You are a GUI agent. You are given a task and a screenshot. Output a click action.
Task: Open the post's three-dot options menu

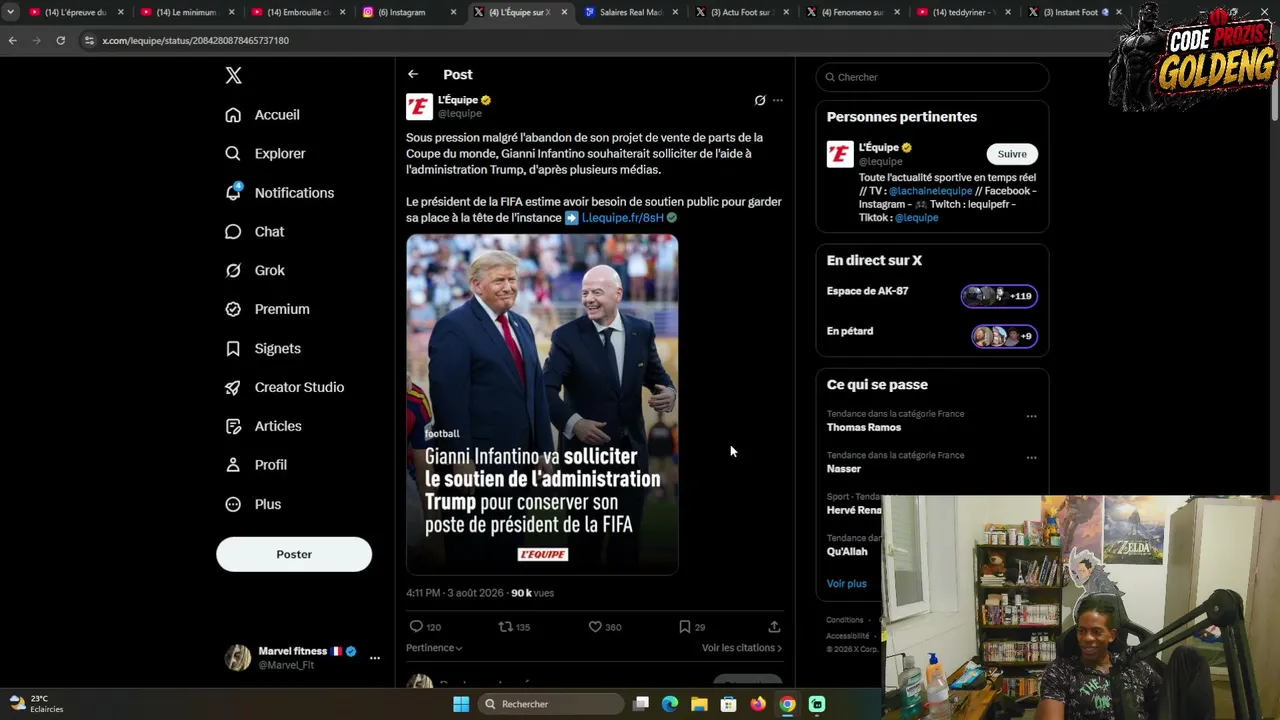(778, 100)
